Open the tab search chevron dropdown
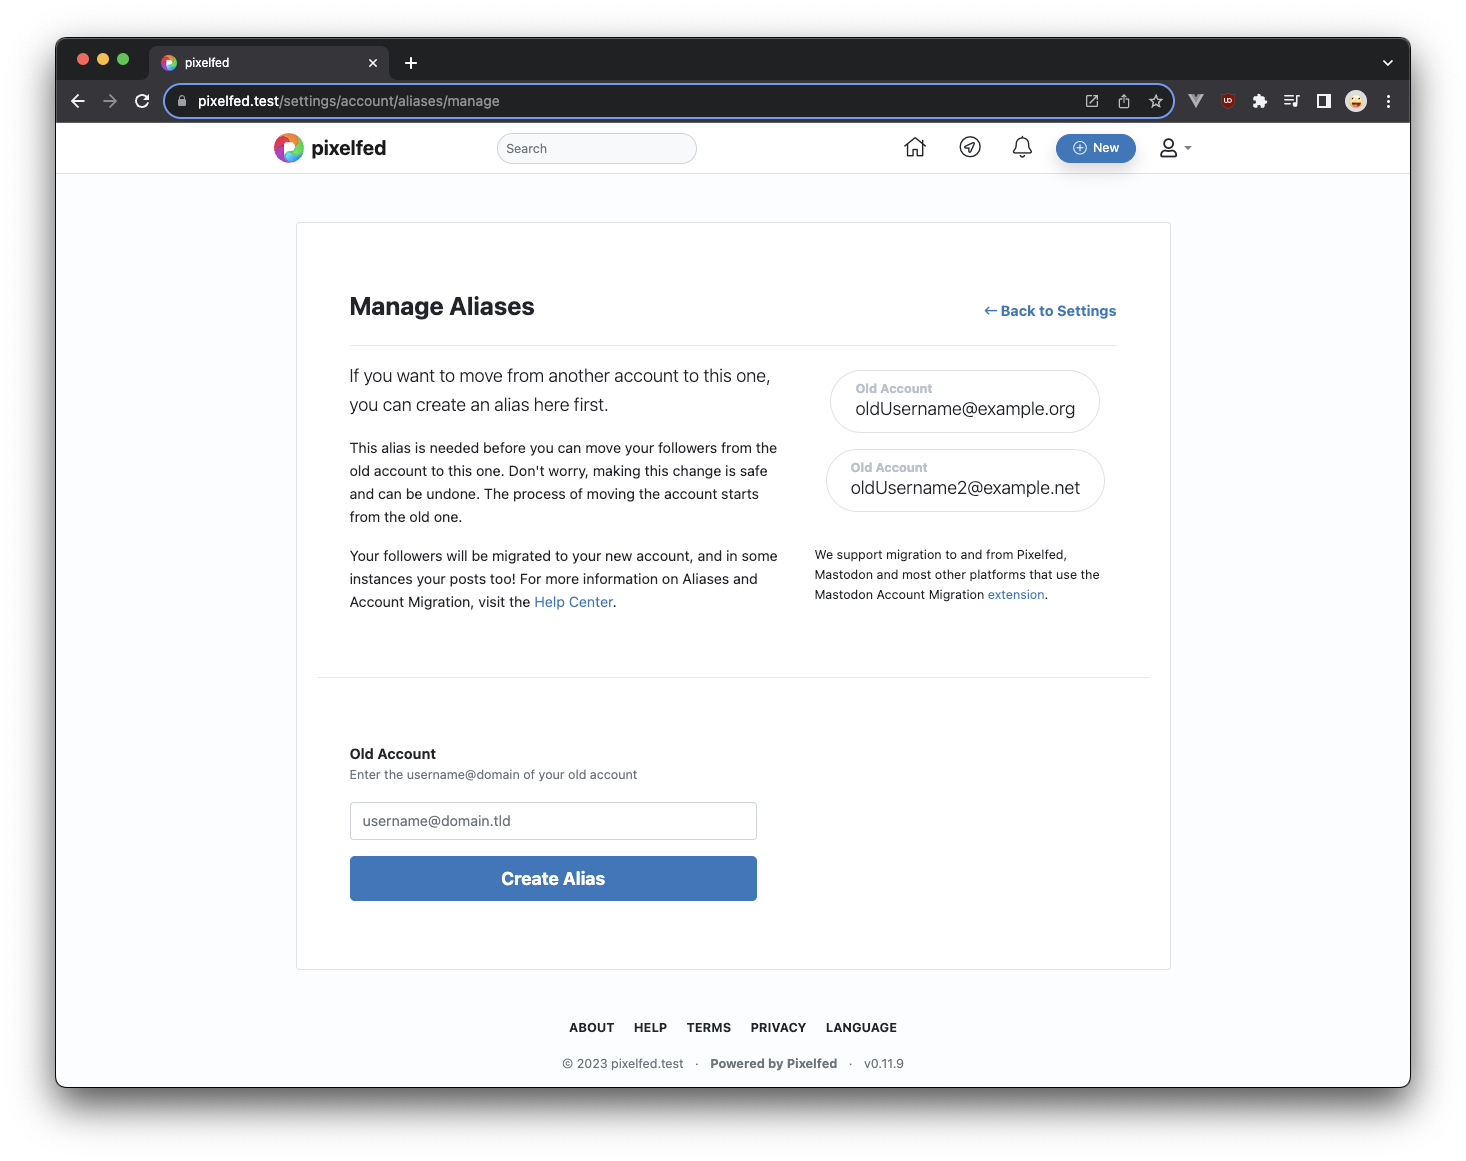 point(1387,63)
